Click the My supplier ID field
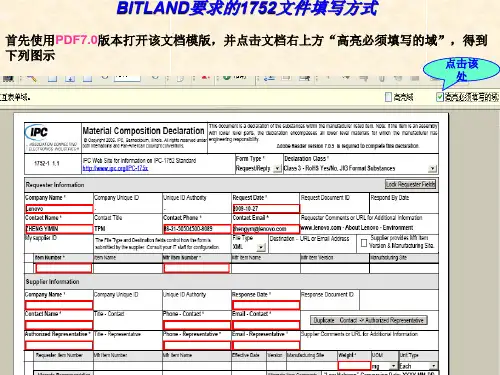The height and width of the screenshot is (375, 500). coord(59,247)
